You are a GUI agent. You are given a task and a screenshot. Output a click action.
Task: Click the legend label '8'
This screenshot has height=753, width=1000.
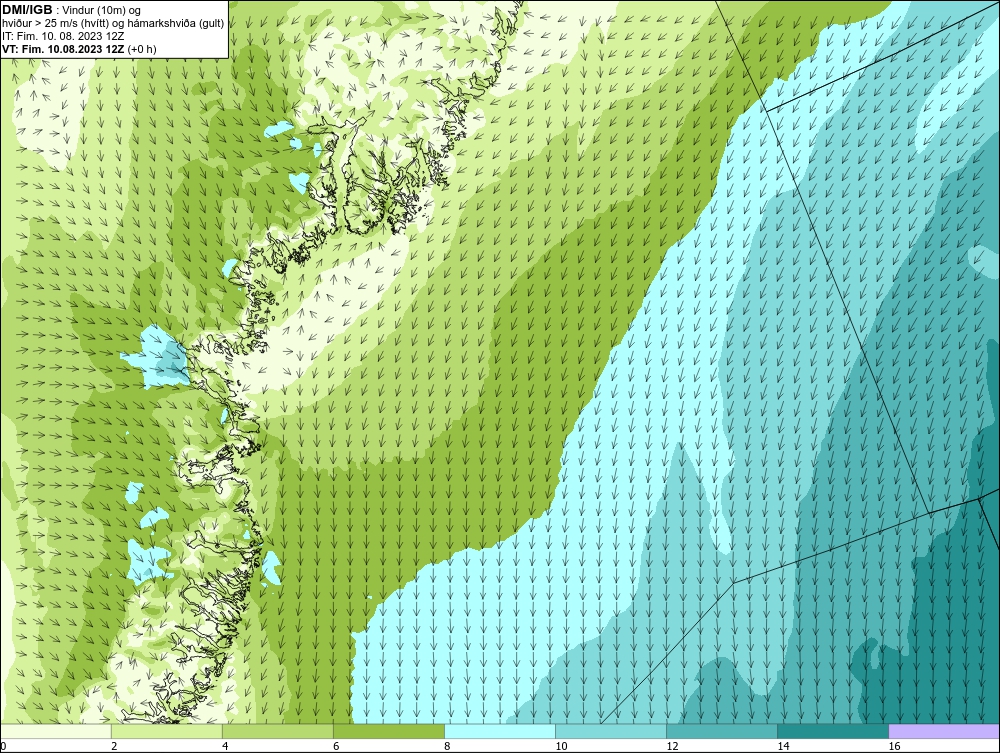(x=447, y=746)
